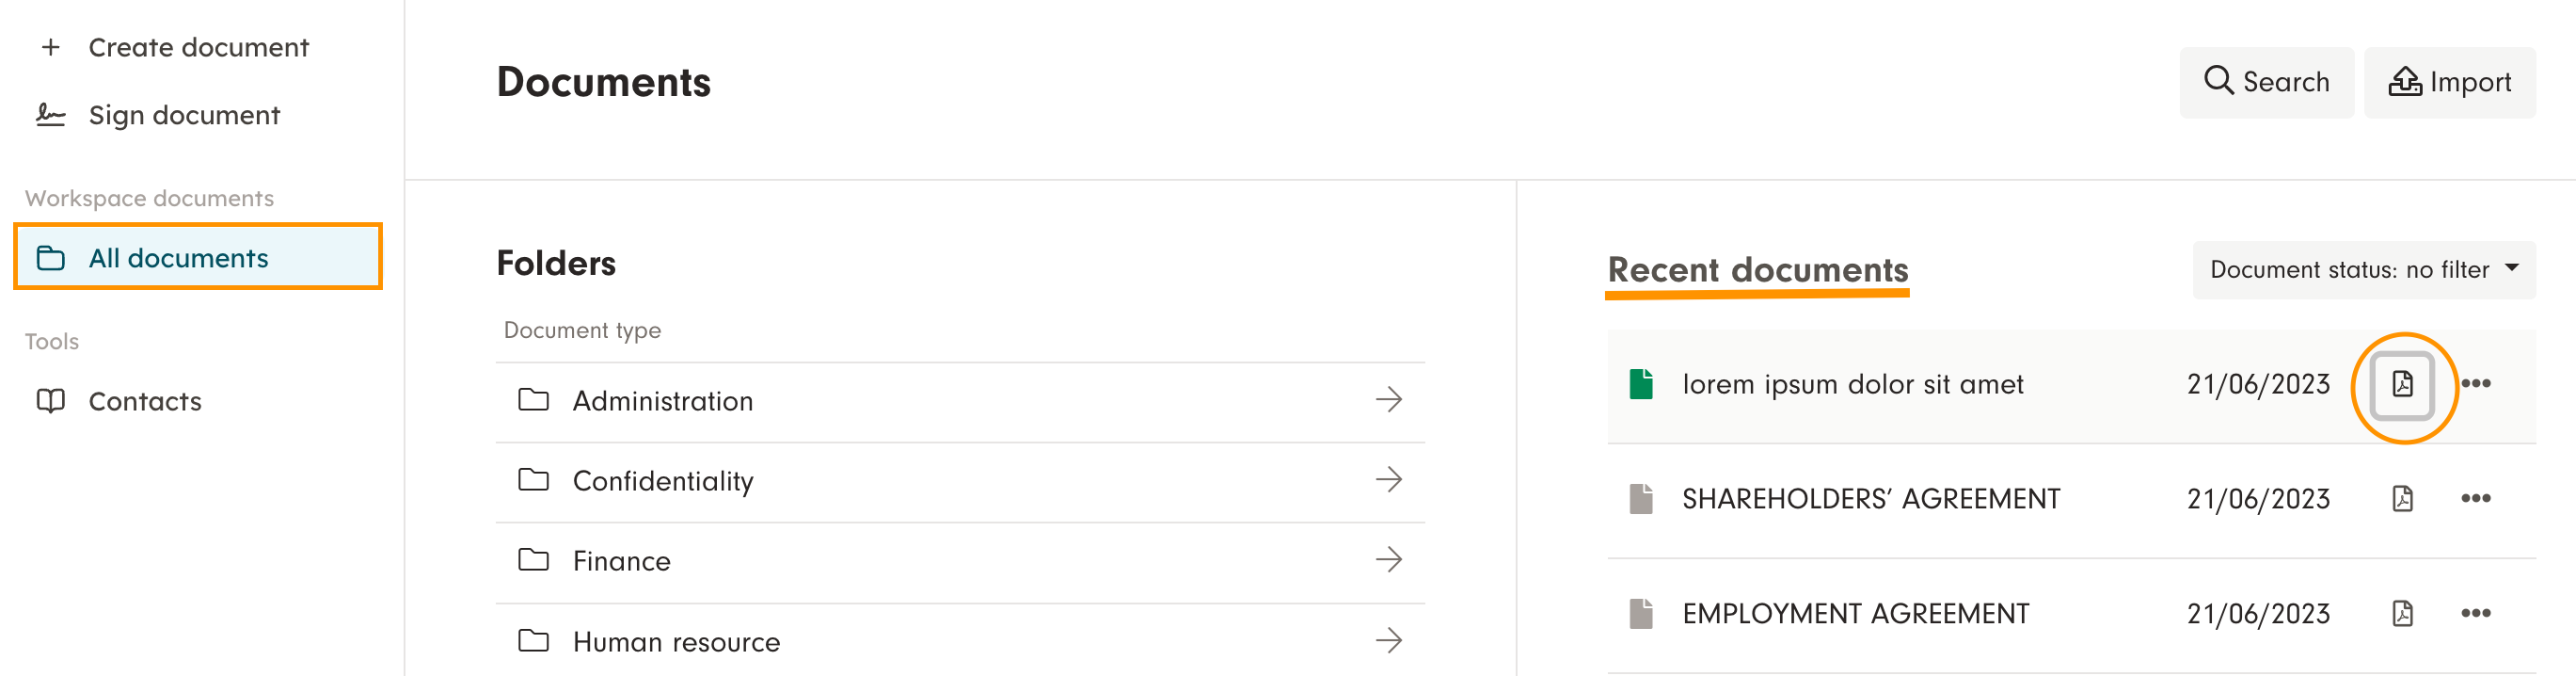Click PDF icon for EMPLOYMENT AGREEMENT

(2402, 613)
